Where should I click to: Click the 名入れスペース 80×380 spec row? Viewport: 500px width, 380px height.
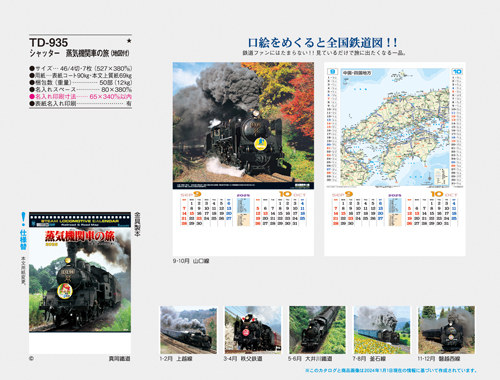tap(80, 89)
